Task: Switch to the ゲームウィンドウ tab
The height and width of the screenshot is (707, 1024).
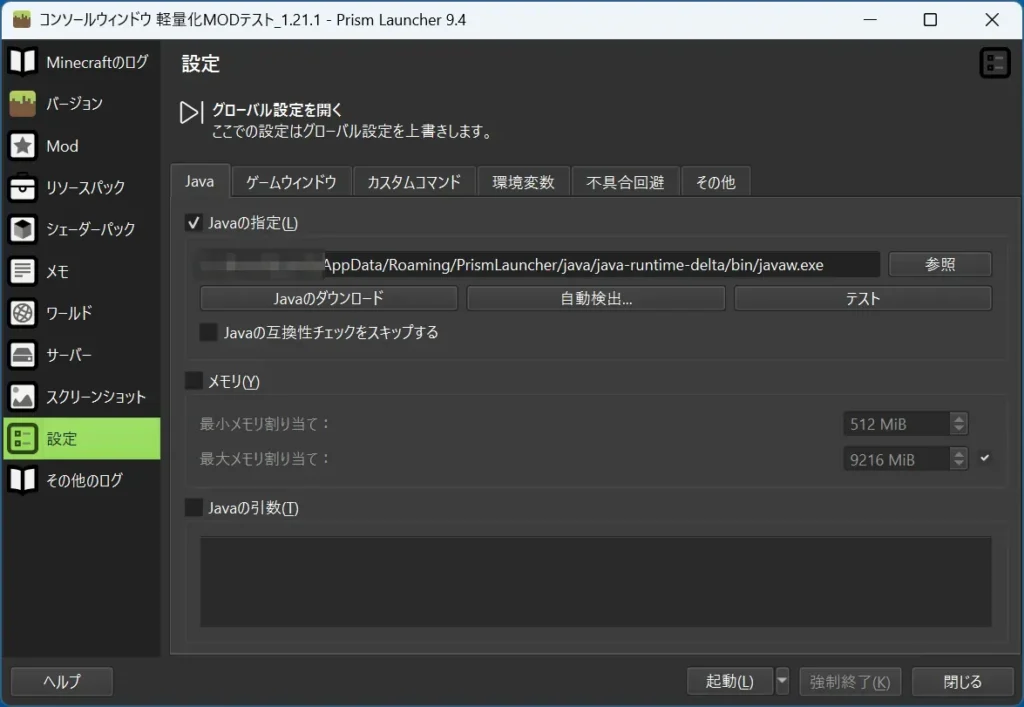Action: (292, 182)
